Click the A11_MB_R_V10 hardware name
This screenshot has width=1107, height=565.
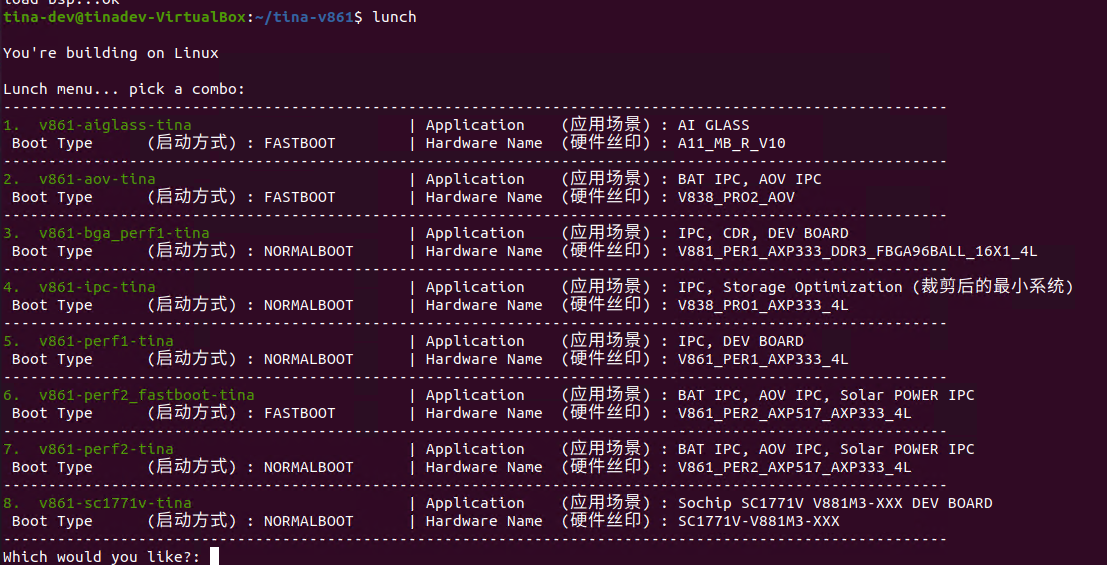(731, 143)
